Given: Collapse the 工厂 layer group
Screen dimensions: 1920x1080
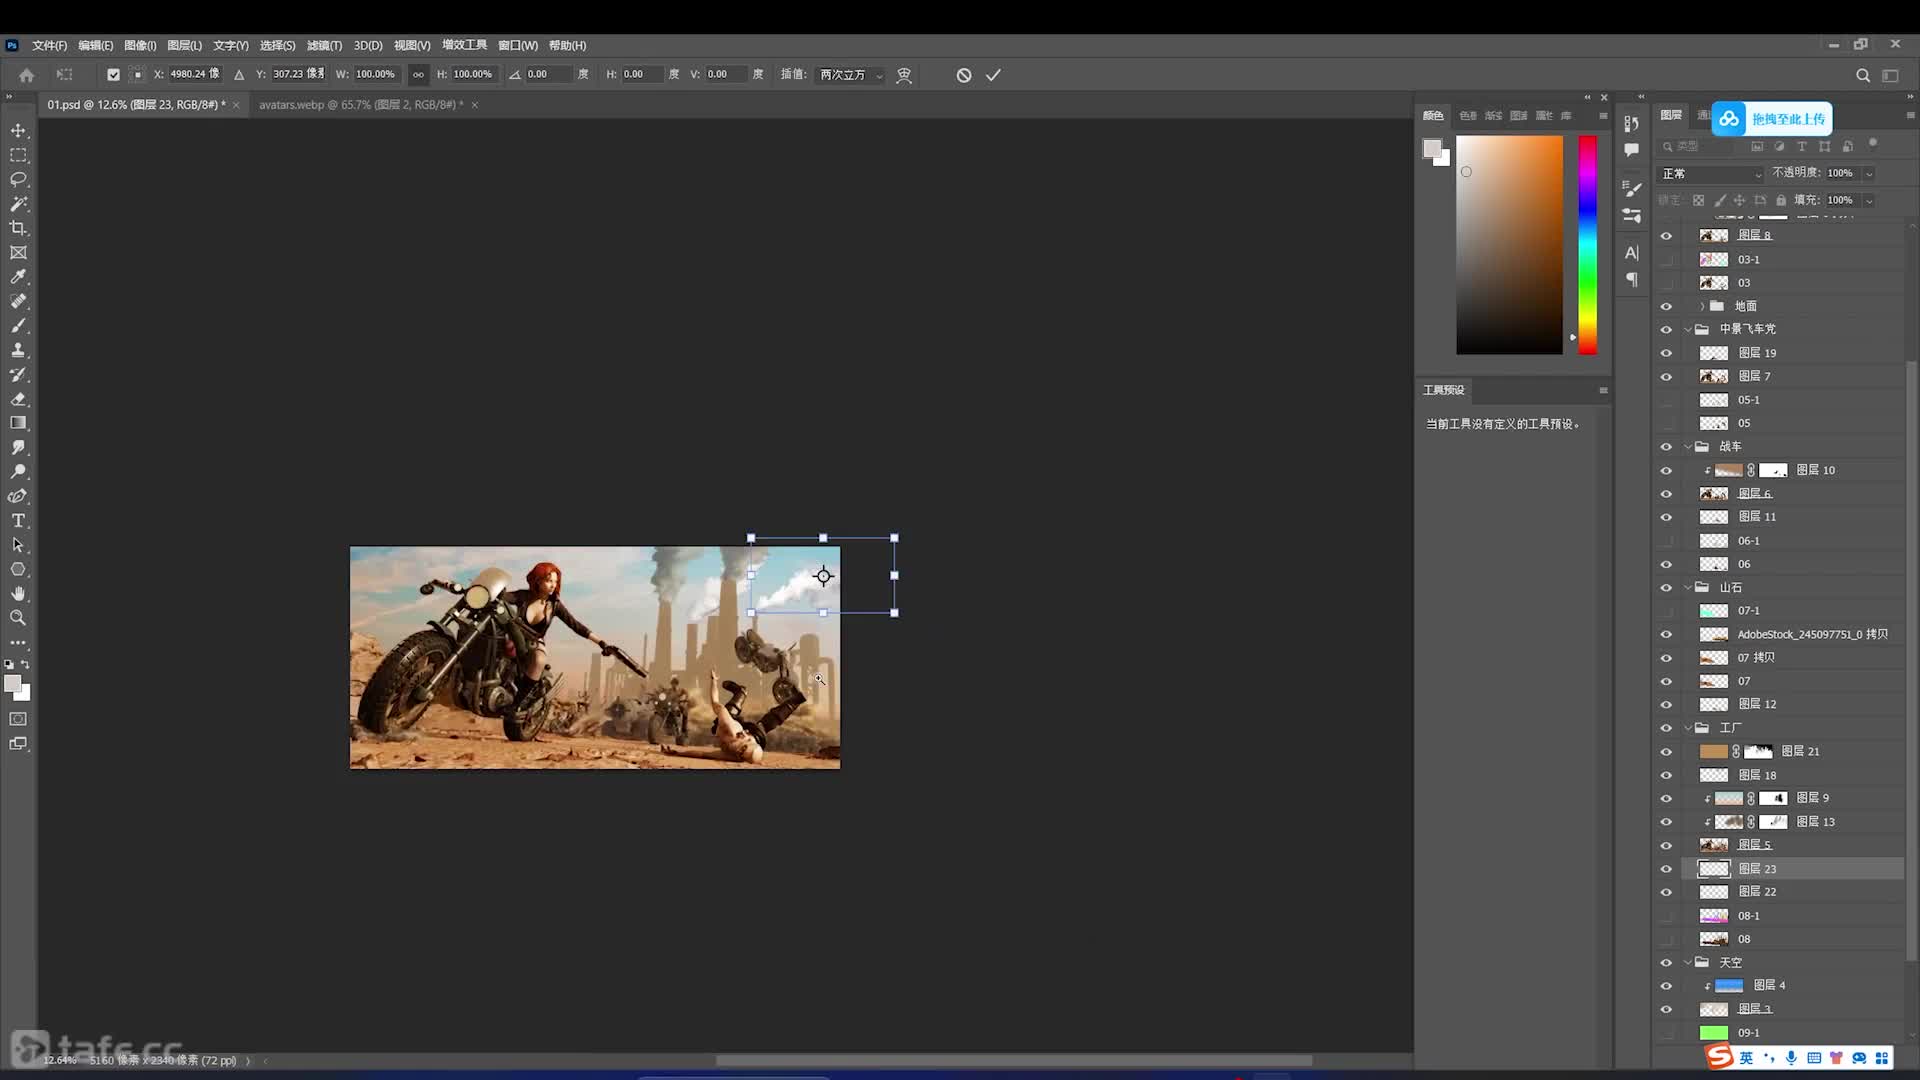Looking at the screenshot, I should pos(1688,728).
